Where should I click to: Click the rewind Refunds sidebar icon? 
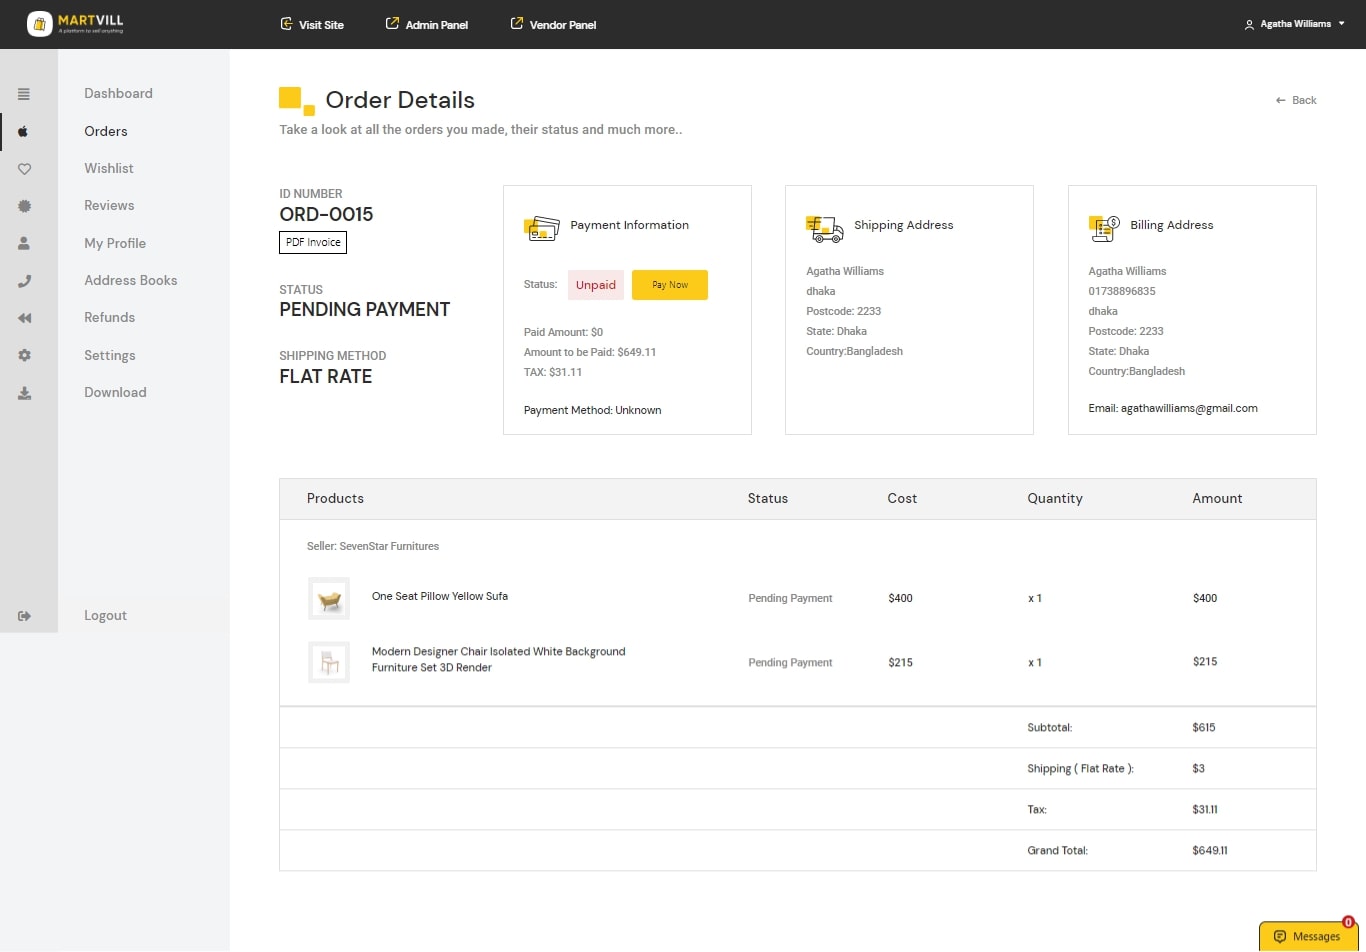click(24, 318)
